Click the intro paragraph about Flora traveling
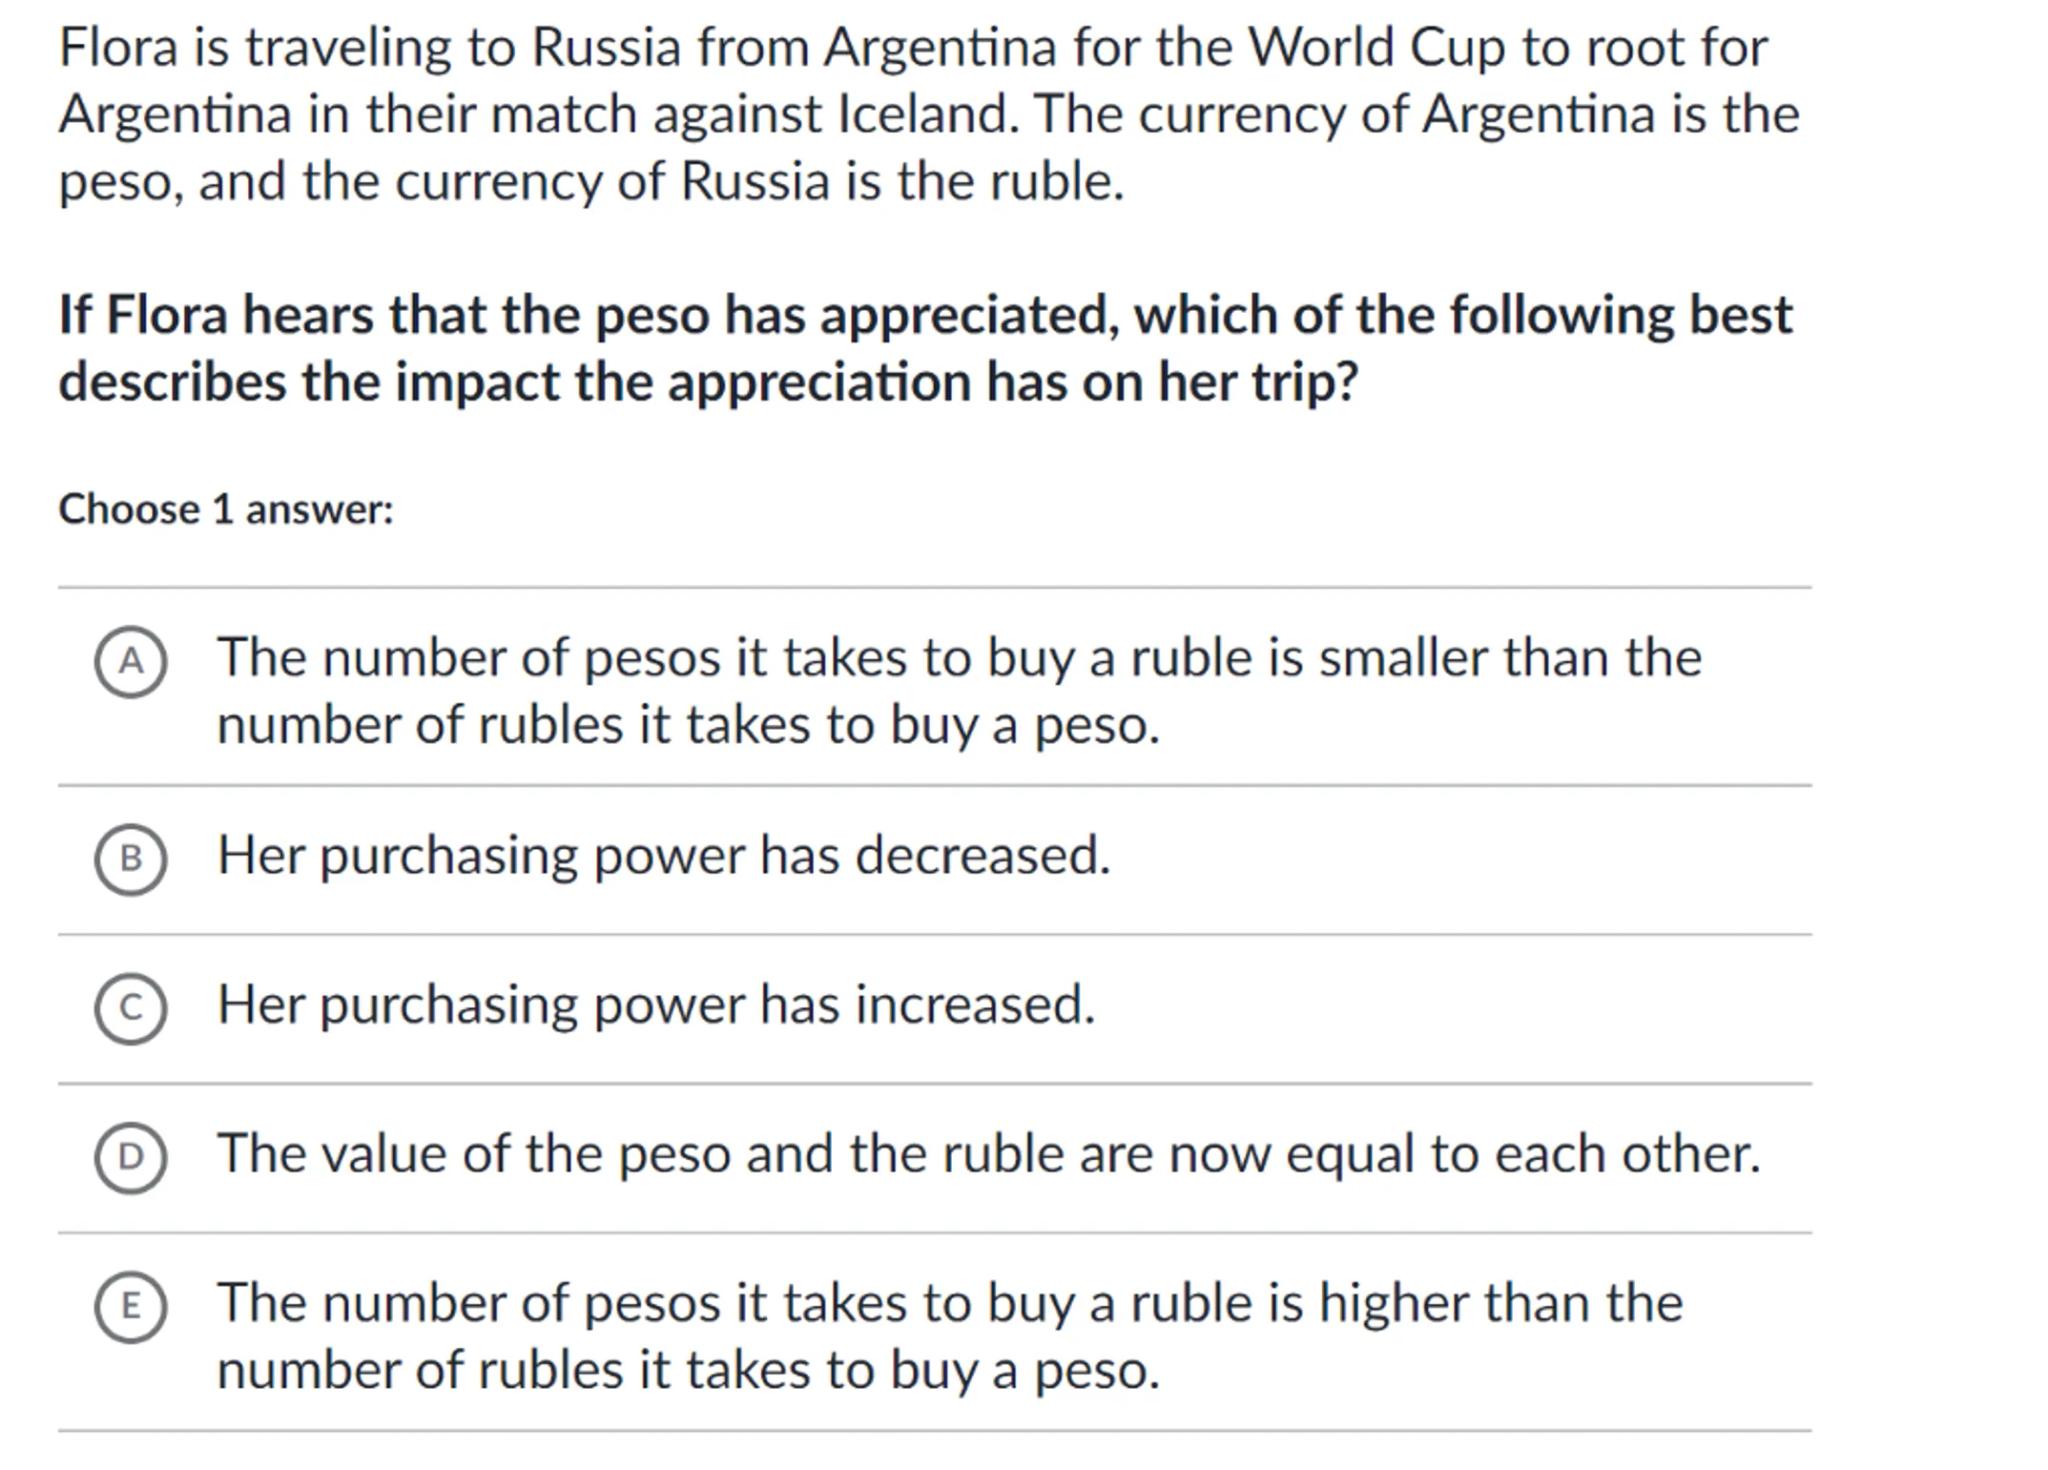Screen dimensions: 2048x1470 pyautogui.click(x=928, y=114)
